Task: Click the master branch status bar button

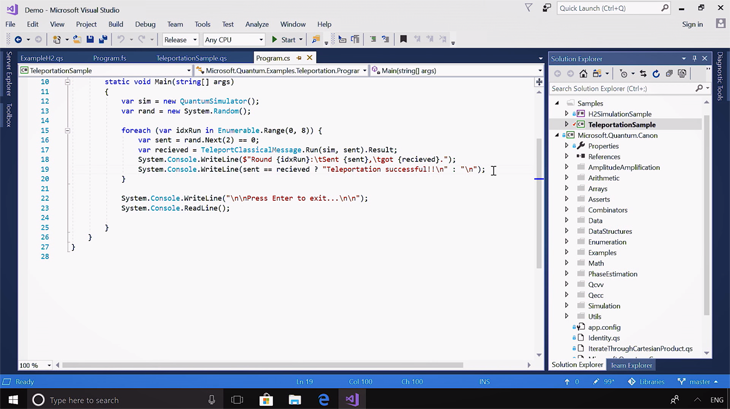Action: click(698, 382)
